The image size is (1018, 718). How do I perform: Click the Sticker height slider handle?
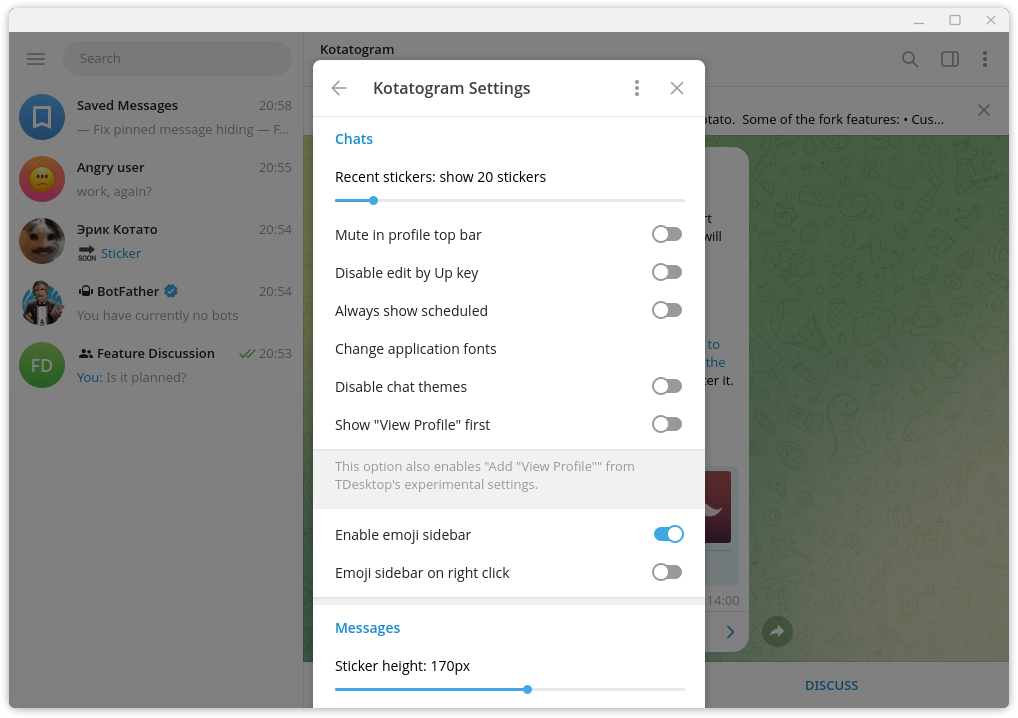tap(527, 689)
